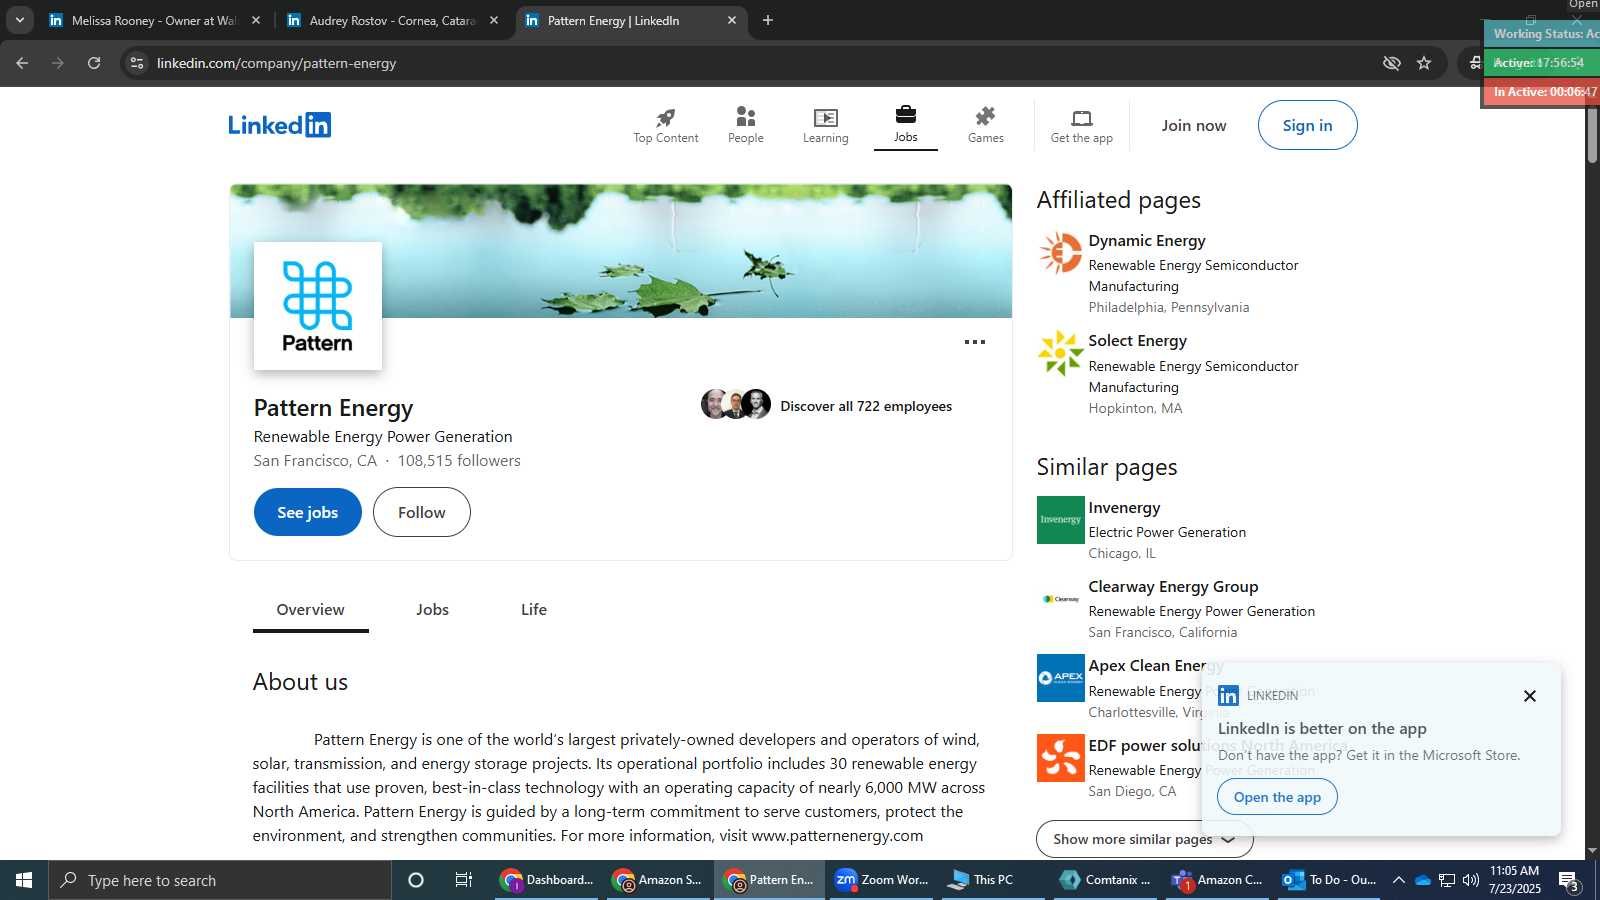Bookmark this page with star icon

tap(1424, 63)
